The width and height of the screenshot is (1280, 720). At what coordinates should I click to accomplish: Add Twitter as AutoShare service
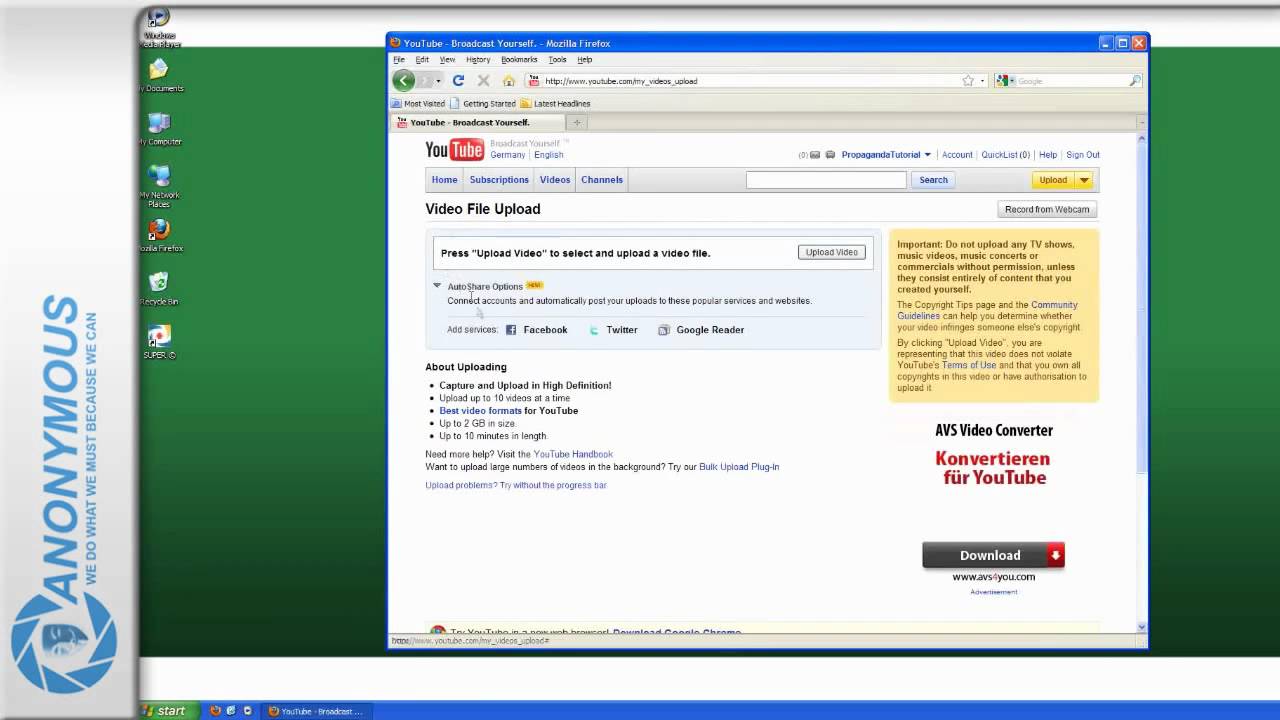(x=613, y=330)
